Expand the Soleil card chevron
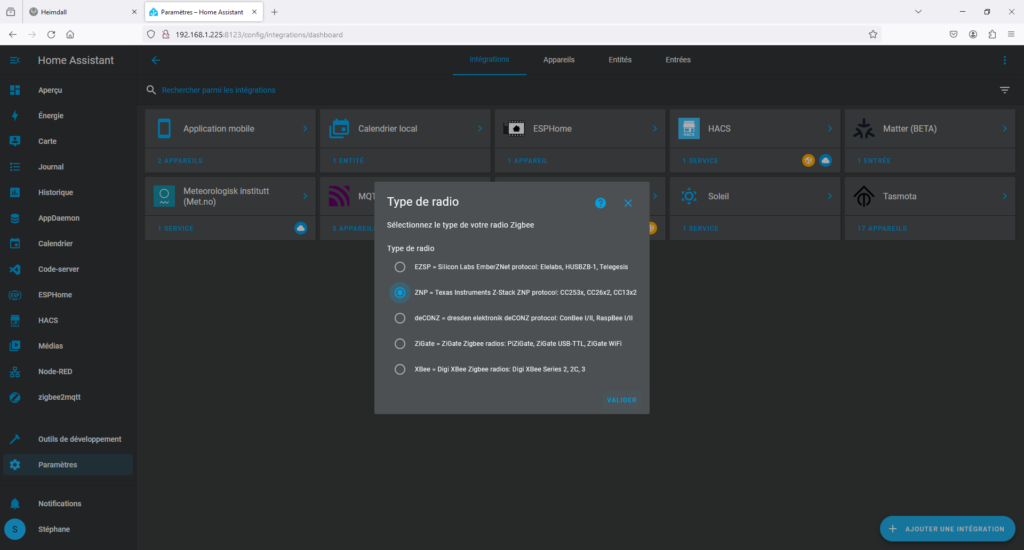 point(830,196)
